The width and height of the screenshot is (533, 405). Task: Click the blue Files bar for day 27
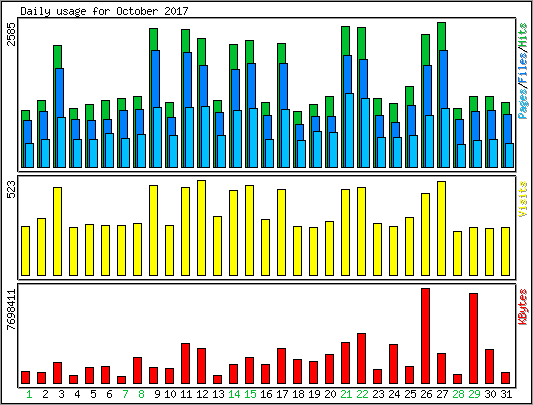pos(444,79)
